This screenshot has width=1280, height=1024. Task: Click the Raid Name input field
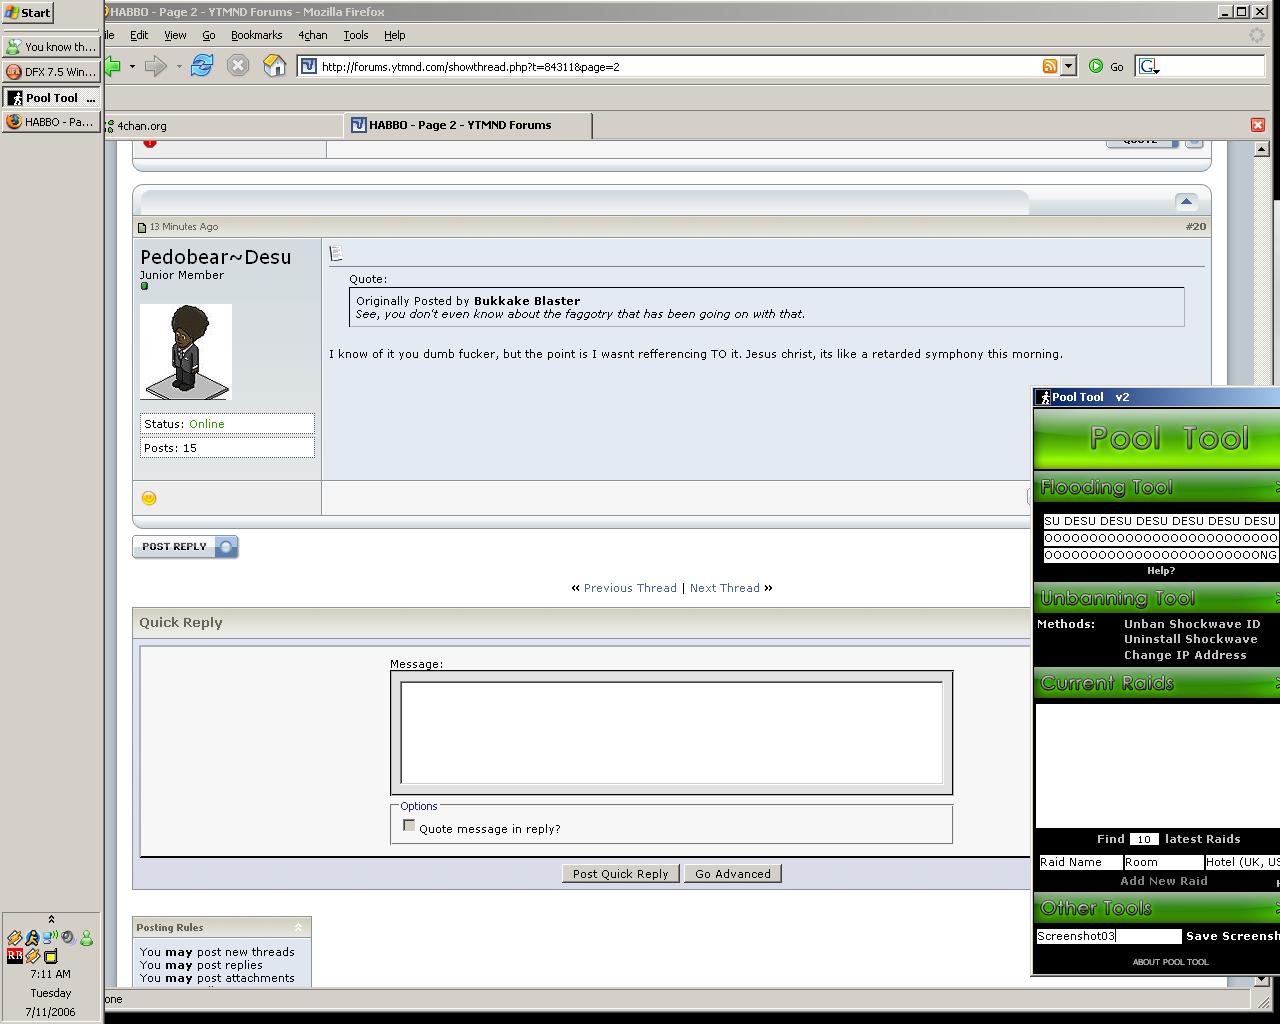(x=1079, y=862)
